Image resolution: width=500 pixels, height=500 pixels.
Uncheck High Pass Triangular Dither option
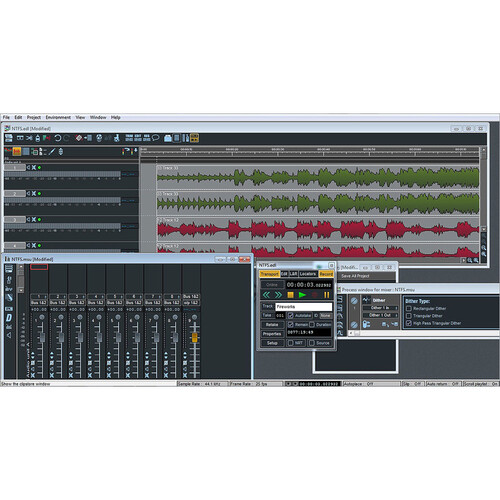pyautogui.click(x=409, y=323)
